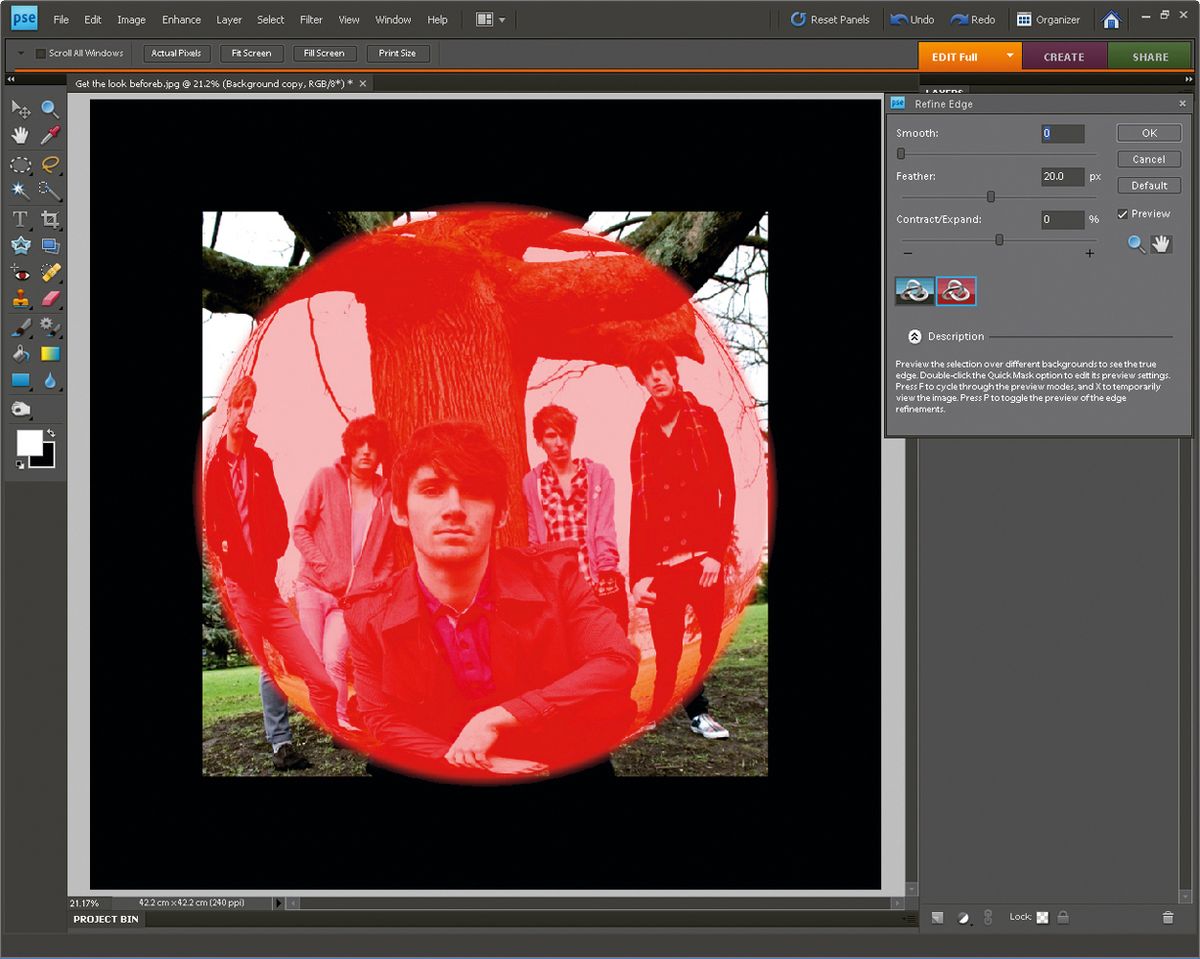Screen dimensions: 1200x959
Task: Switch to the standard selection preview thumbnail
Action: (913, 292)
